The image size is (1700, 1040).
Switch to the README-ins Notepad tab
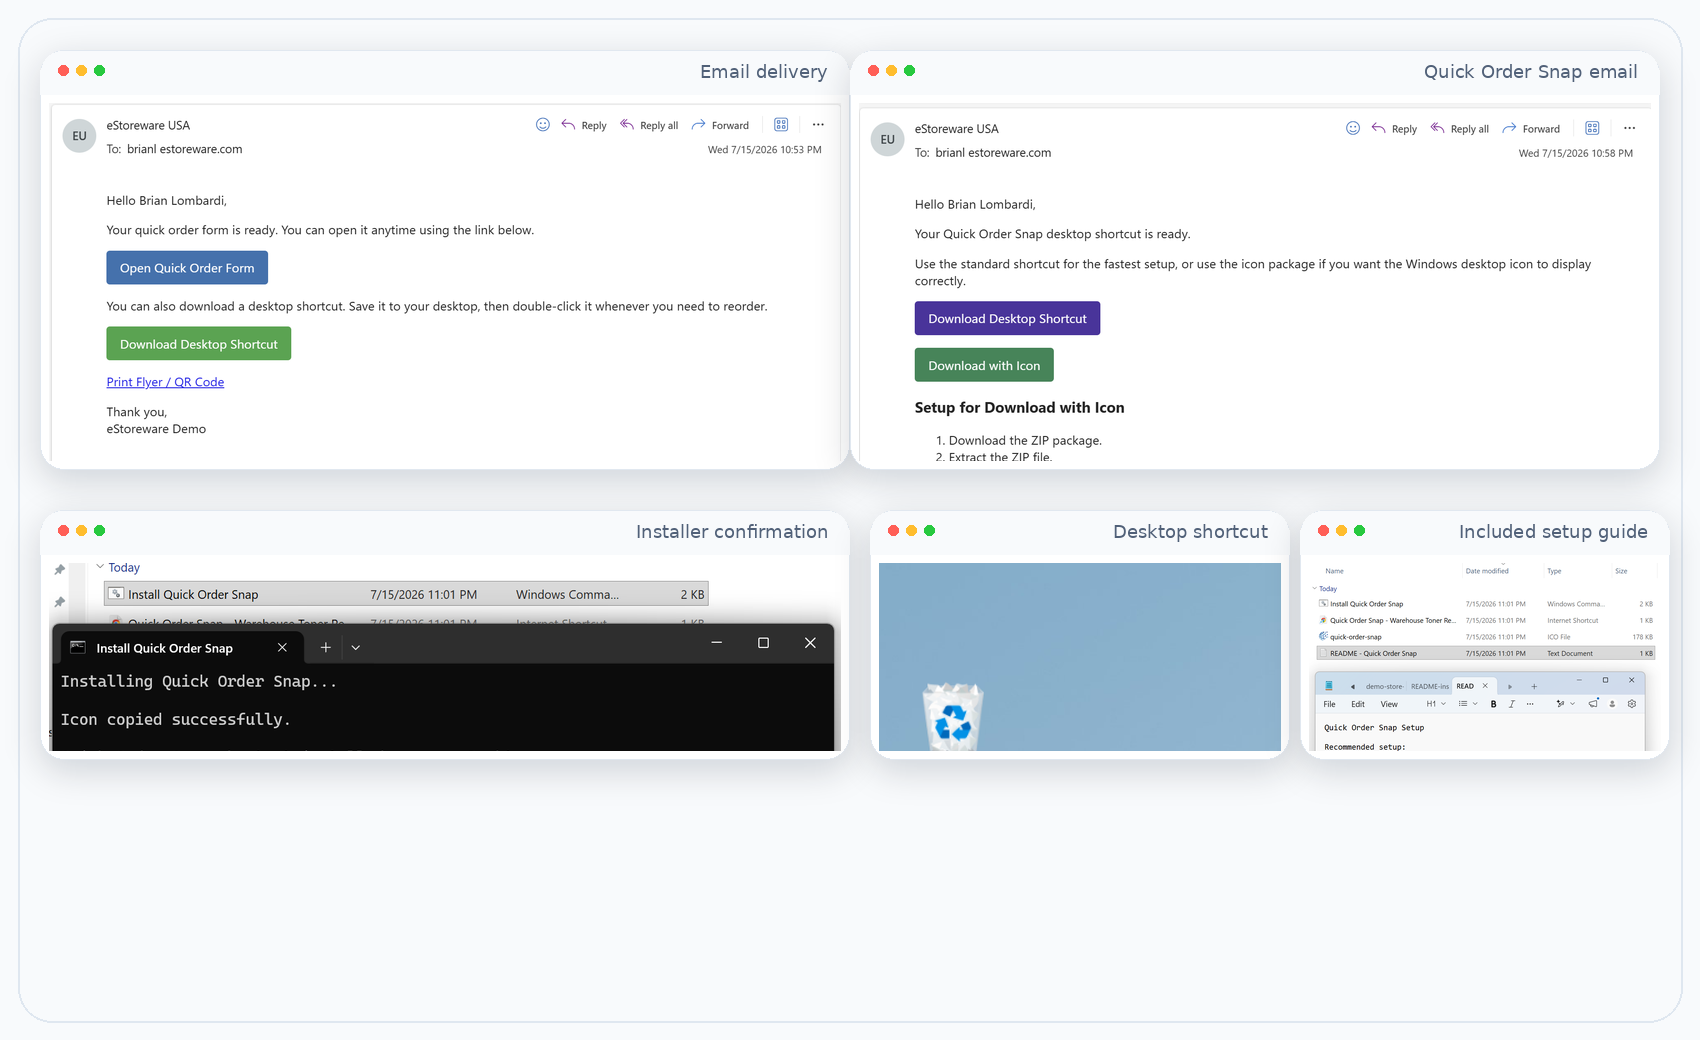click(x=1430, y=686)
